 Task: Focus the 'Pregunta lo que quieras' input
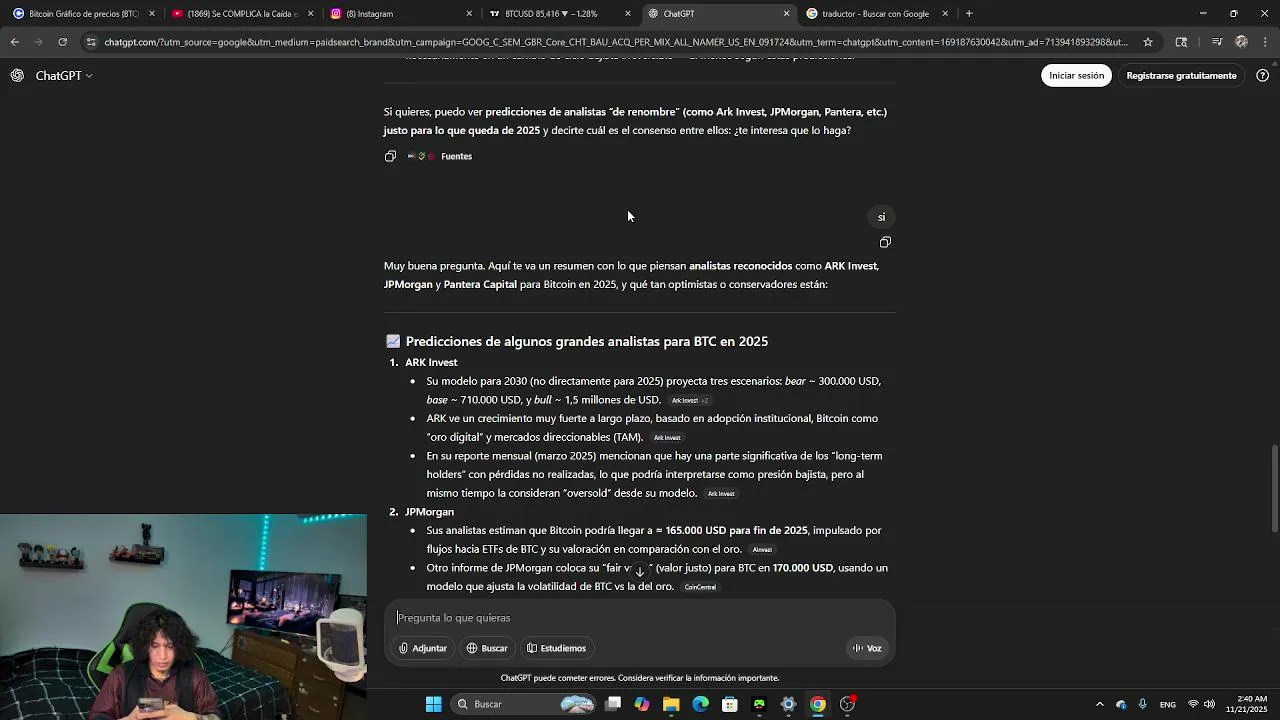coord(640,618)
